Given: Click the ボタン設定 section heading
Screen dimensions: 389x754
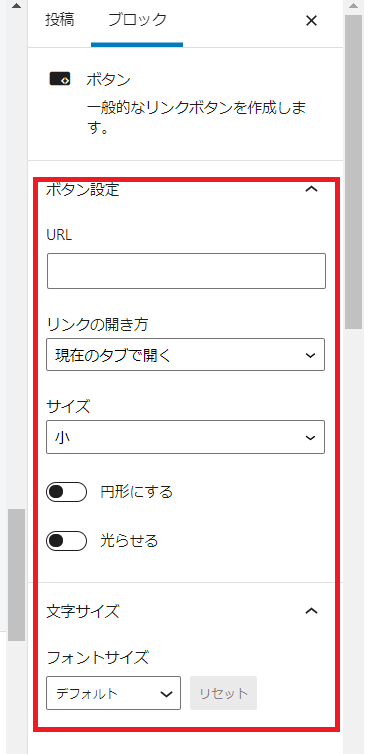Looking at the screenshot, I should [x=82, y=189].
